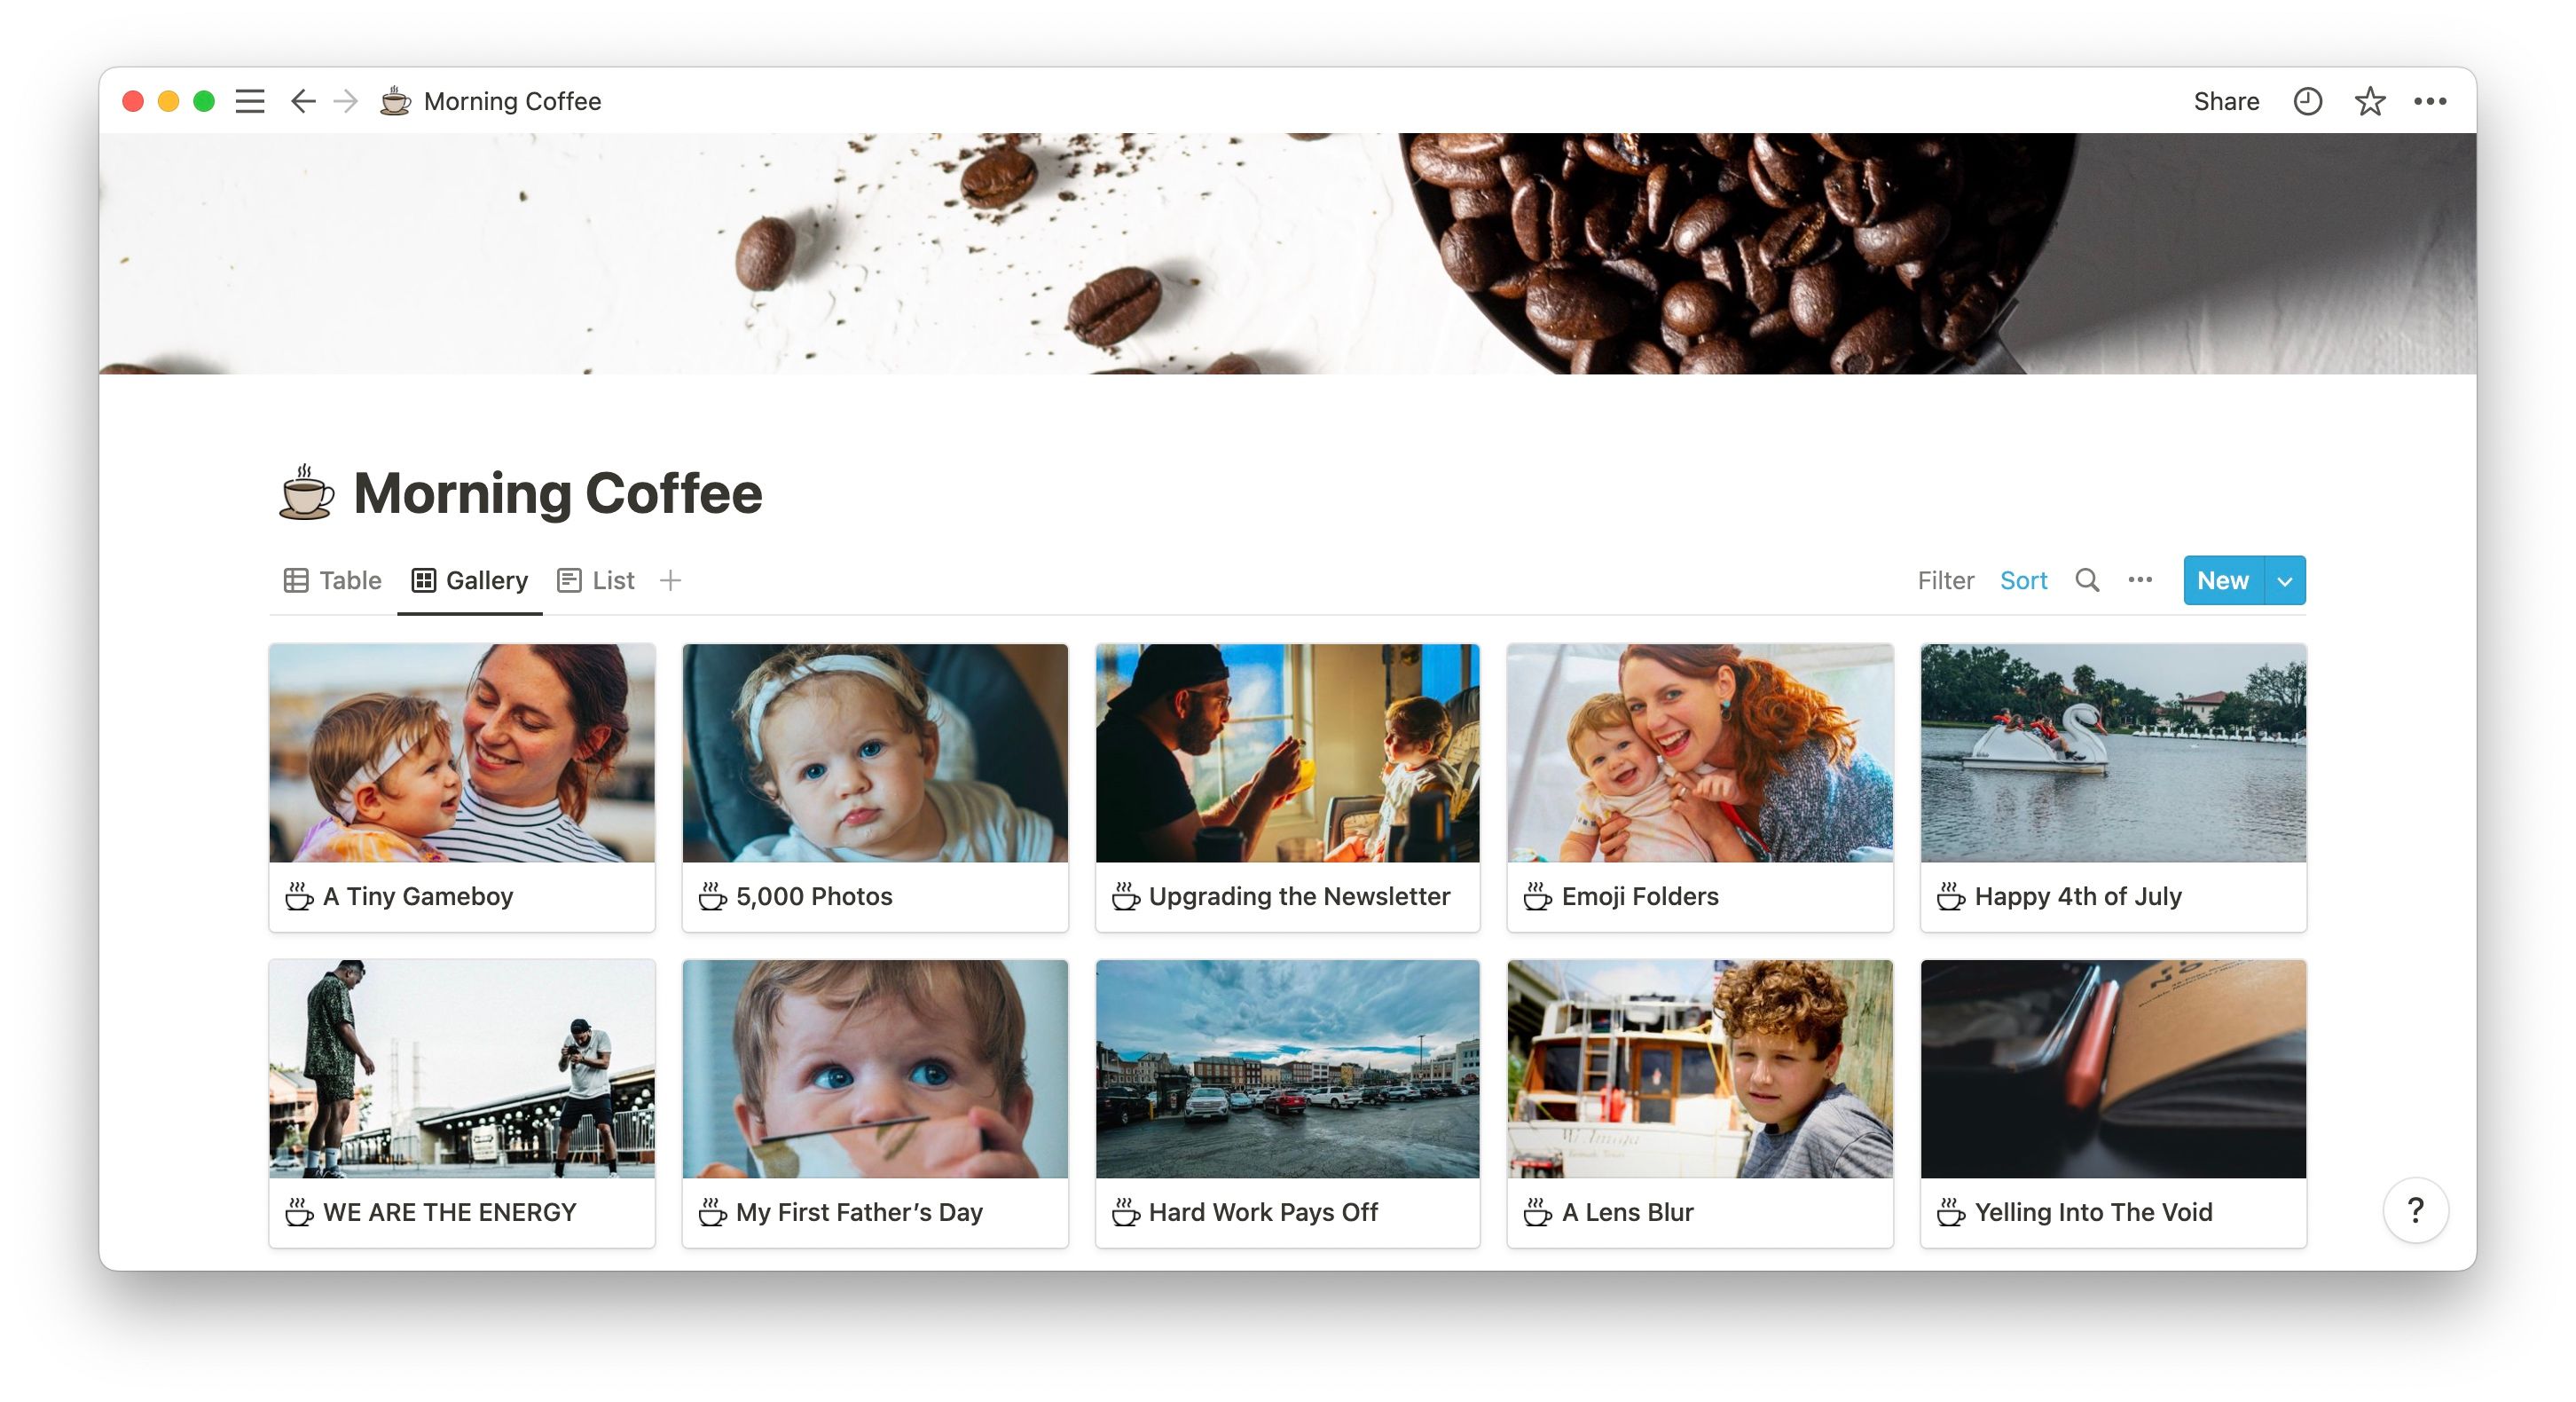
Task: Click the title text My First Father's Day
Action: tap(859, 1212)
